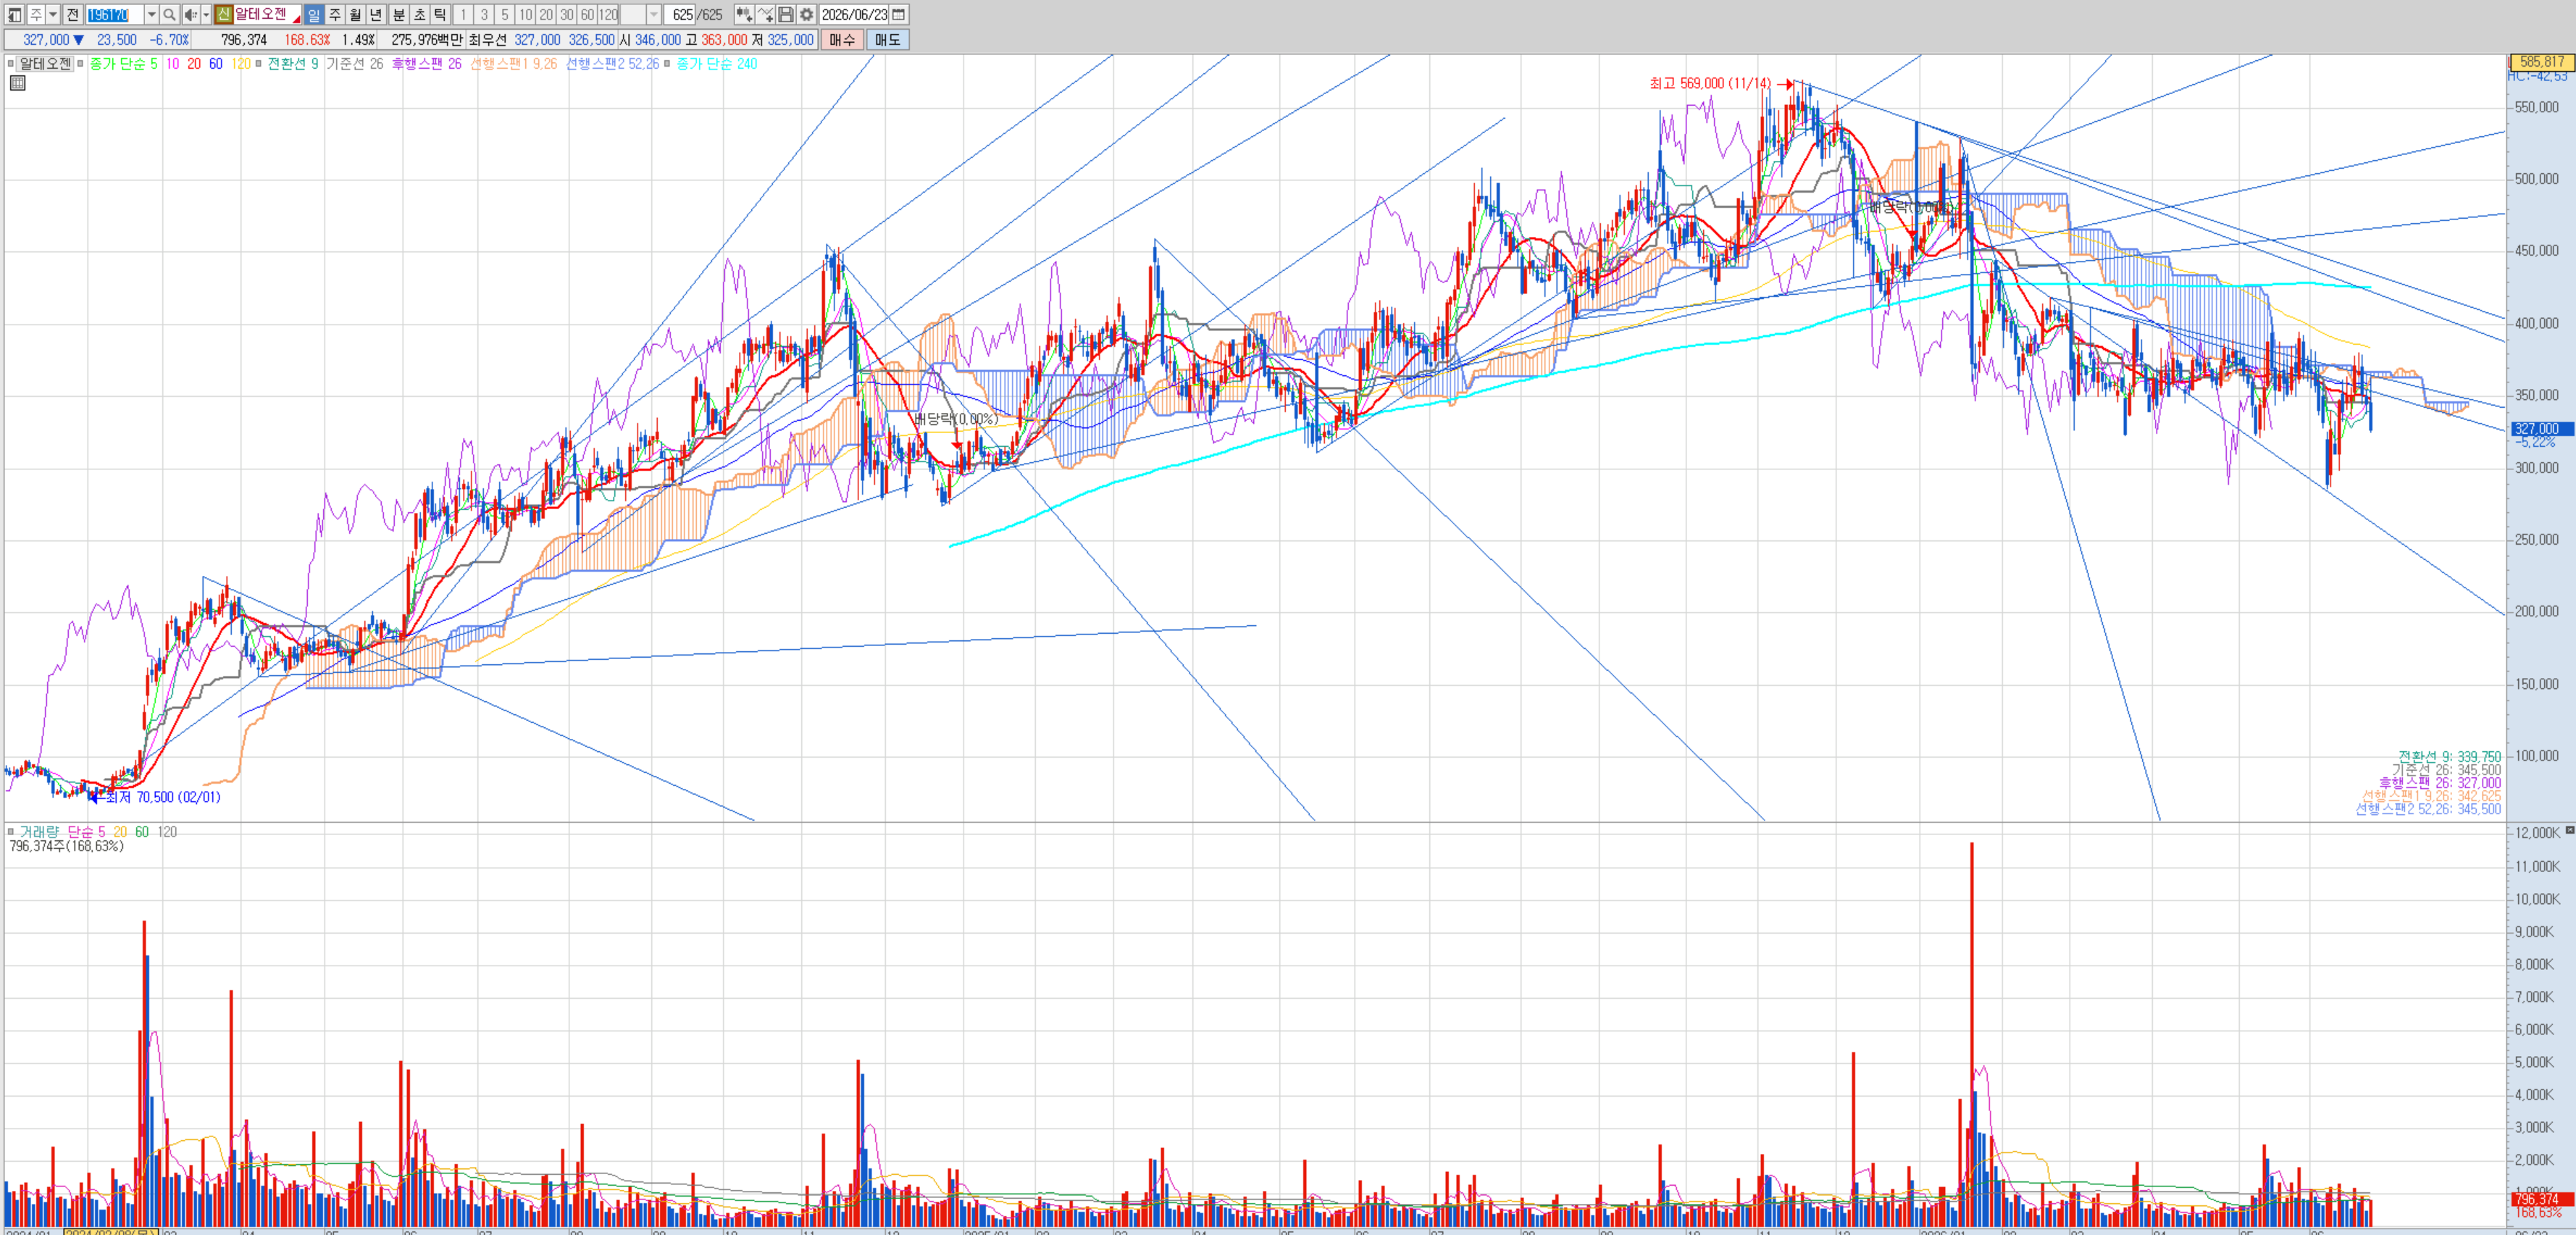Select the 1 interval button

[463, 14]
